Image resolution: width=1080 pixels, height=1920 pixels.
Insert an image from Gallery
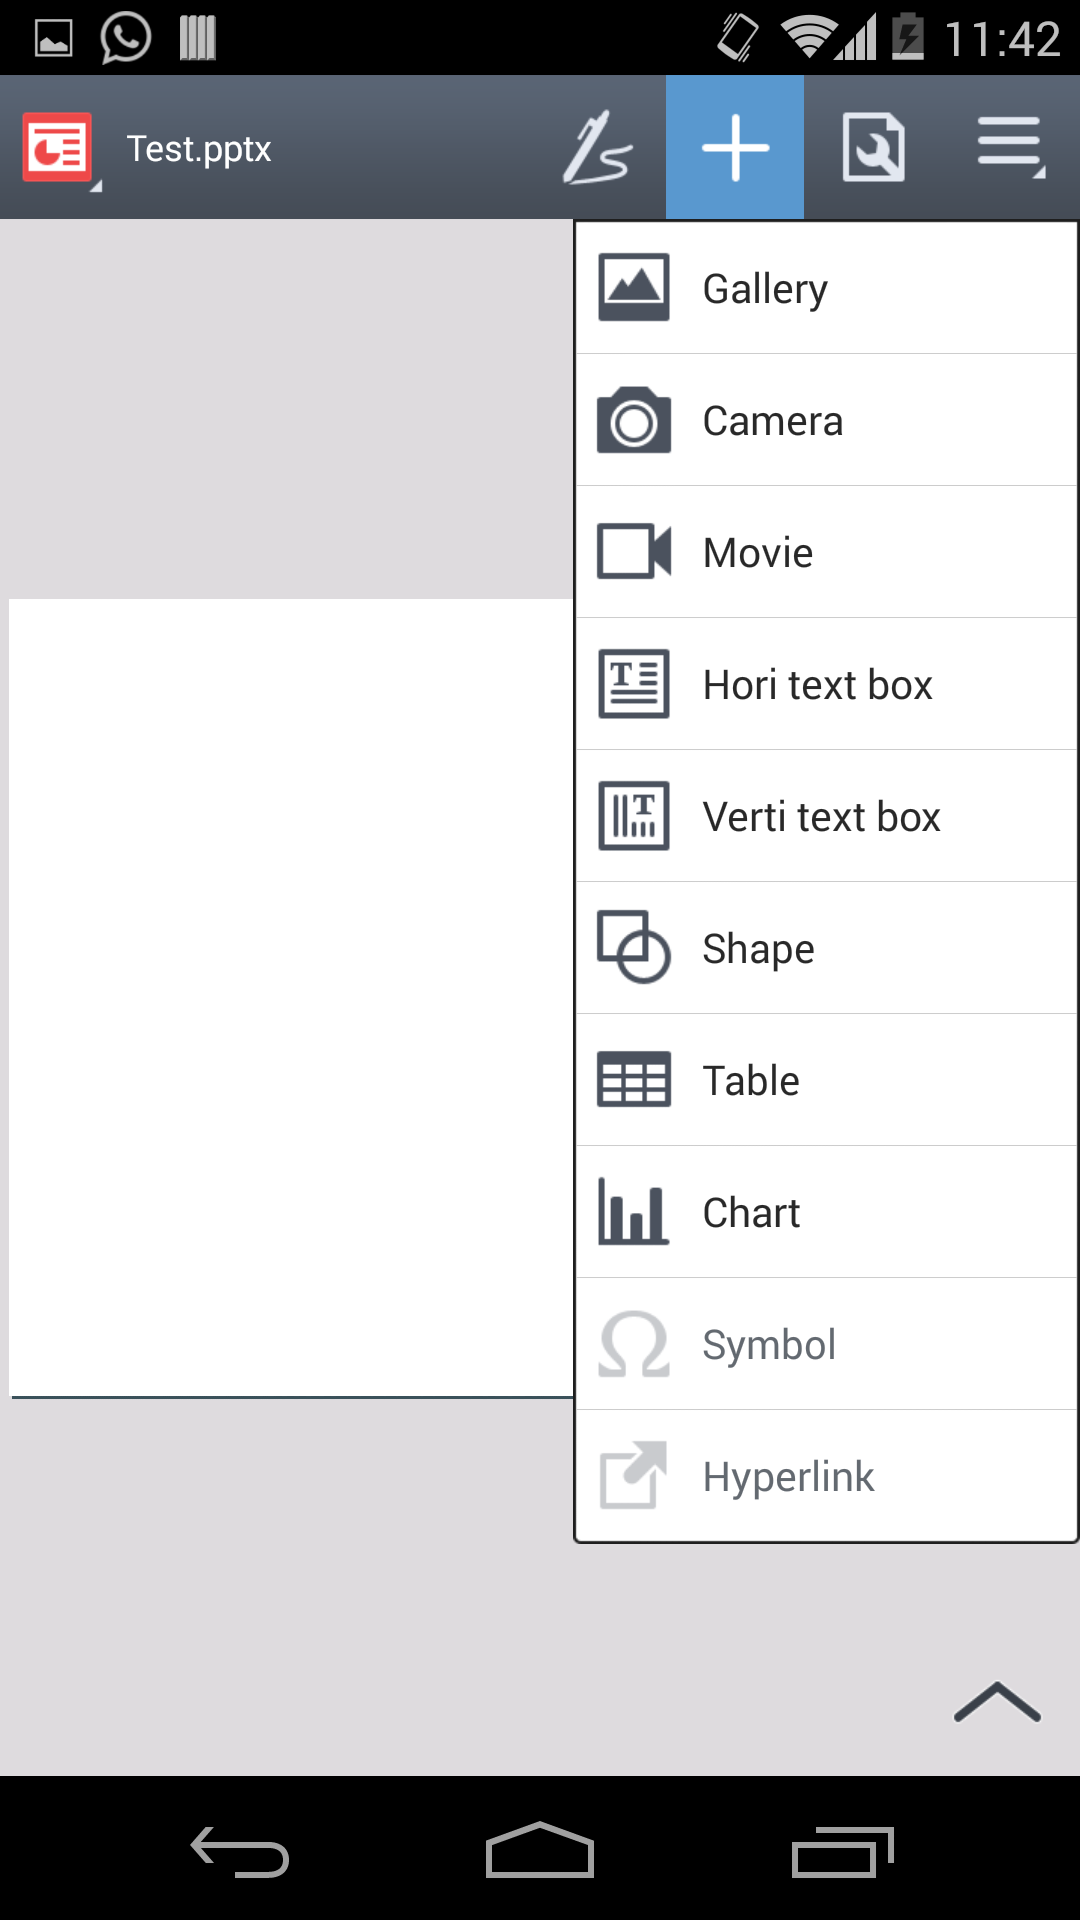(826, 288)
